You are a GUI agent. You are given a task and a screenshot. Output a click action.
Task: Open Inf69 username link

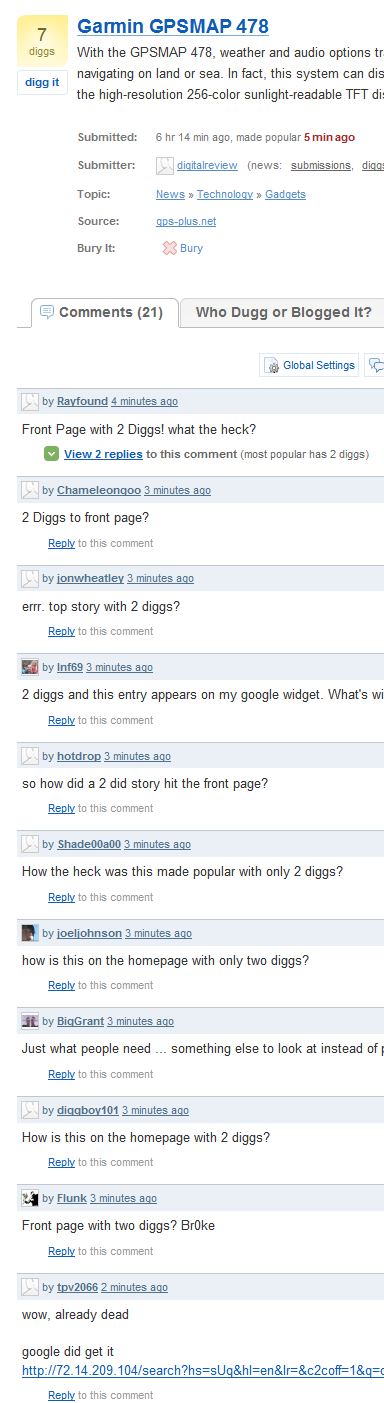[70, 668]
